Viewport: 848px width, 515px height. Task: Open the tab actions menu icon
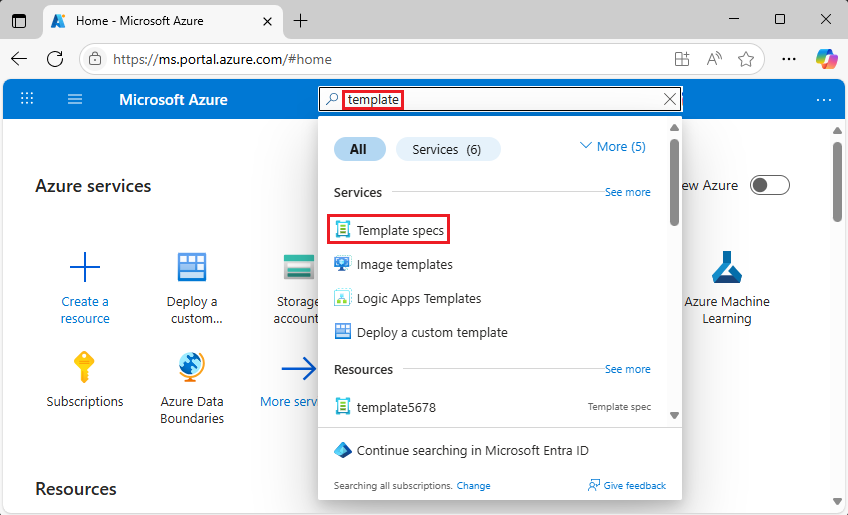pos(19,21)
